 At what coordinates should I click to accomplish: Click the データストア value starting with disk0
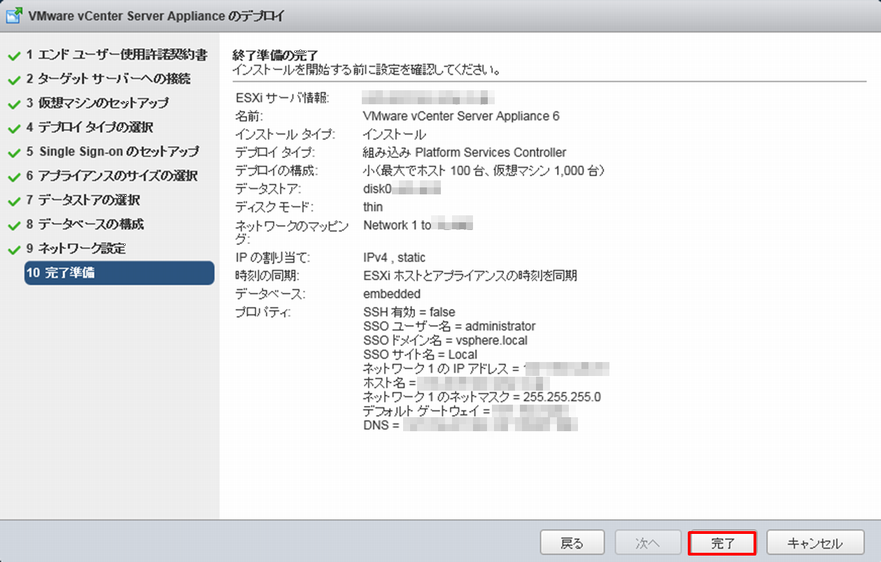pos(400,188)
